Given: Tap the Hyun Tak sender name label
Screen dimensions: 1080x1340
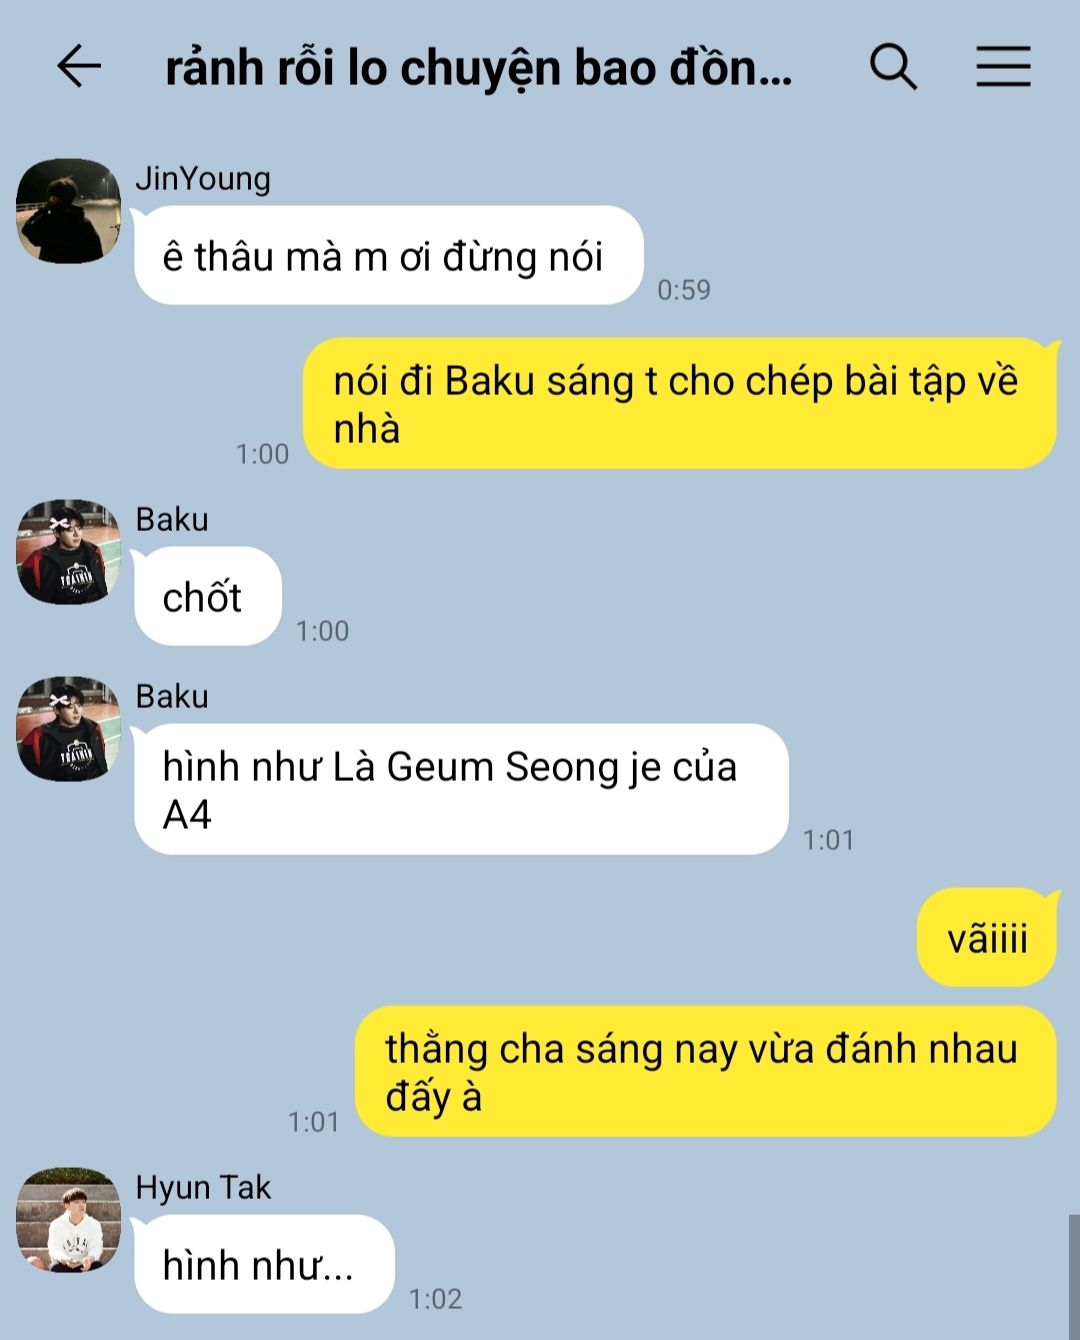Looking at the screenshot, I should pos(203,1187).
